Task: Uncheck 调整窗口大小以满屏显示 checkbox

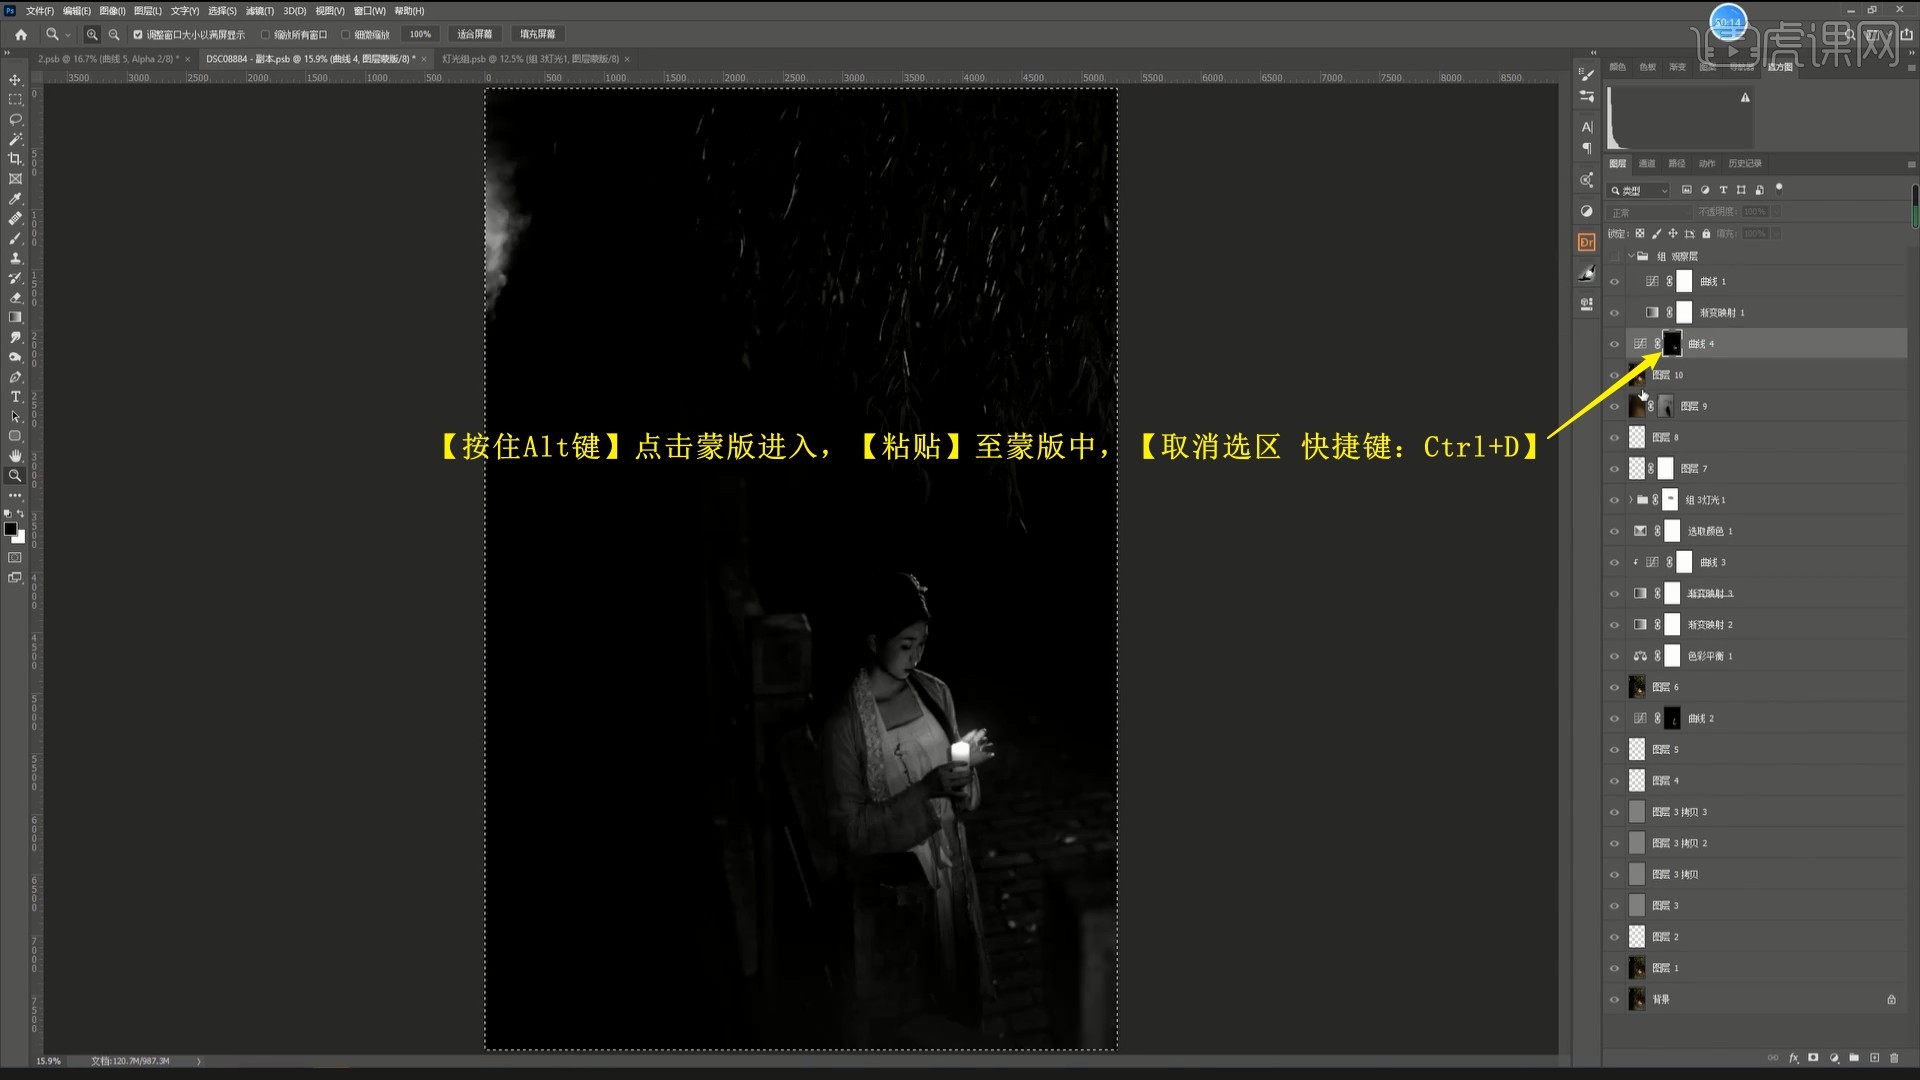Action: coord(138,35)
